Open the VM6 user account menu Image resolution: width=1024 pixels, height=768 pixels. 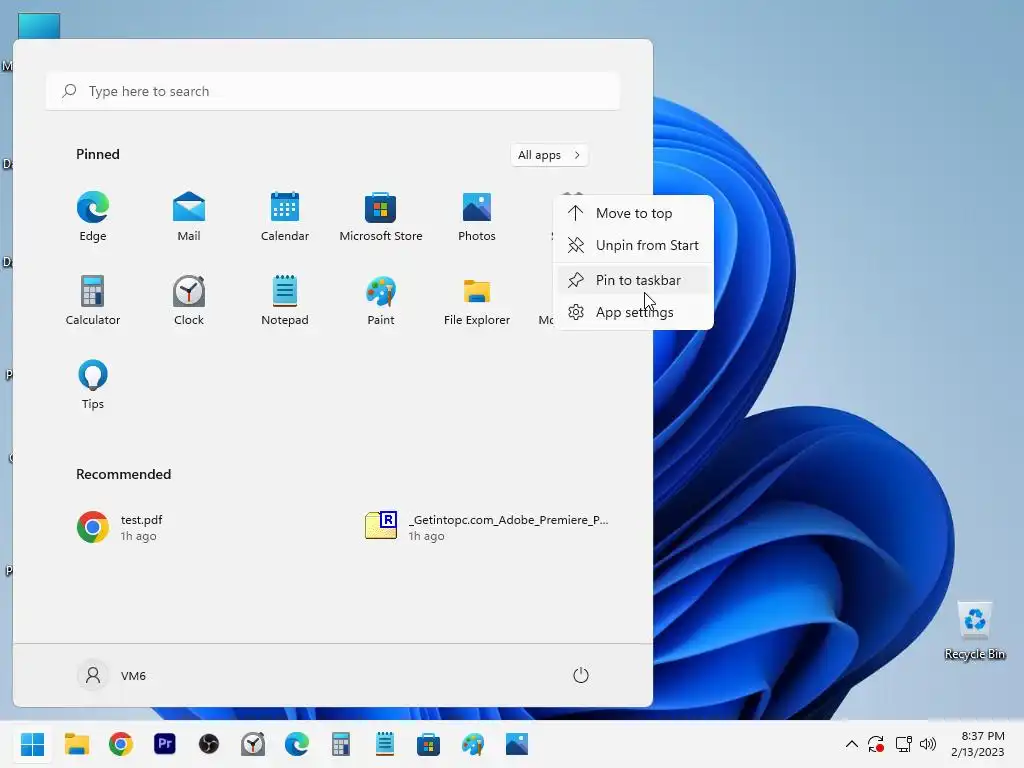click(112, 675)
